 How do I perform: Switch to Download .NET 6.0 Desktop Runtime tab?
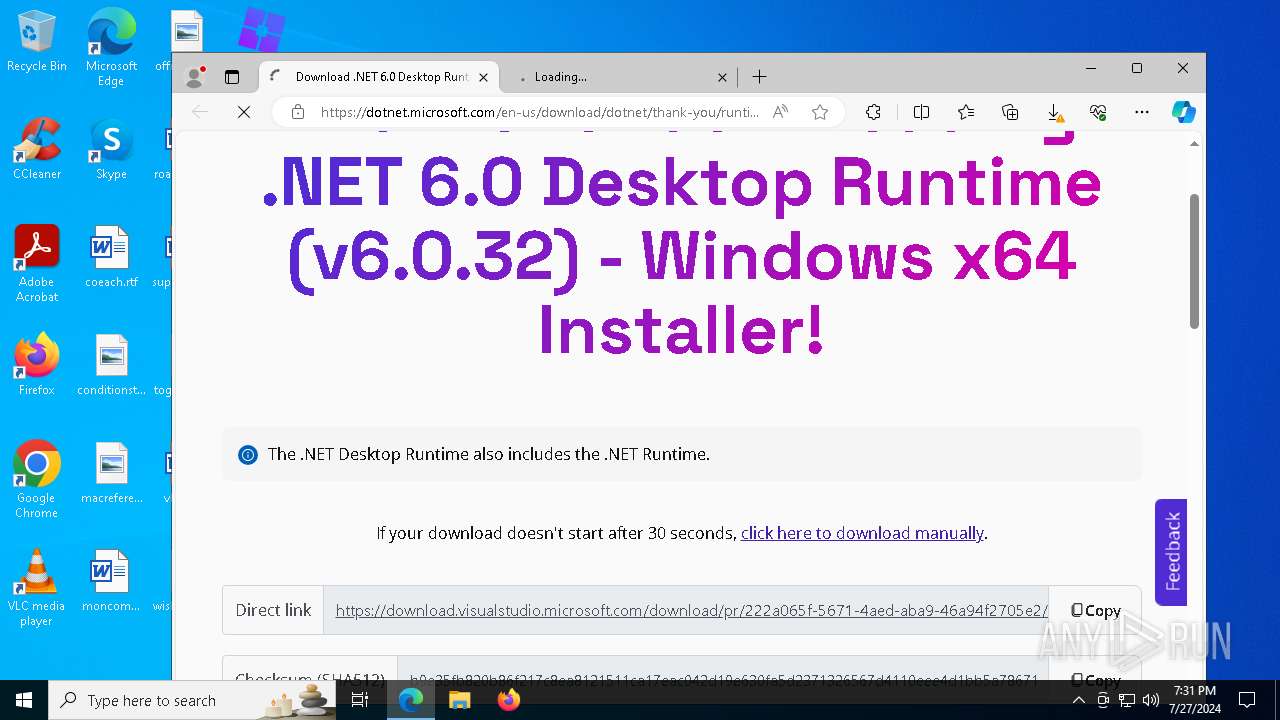click(378, 77)
